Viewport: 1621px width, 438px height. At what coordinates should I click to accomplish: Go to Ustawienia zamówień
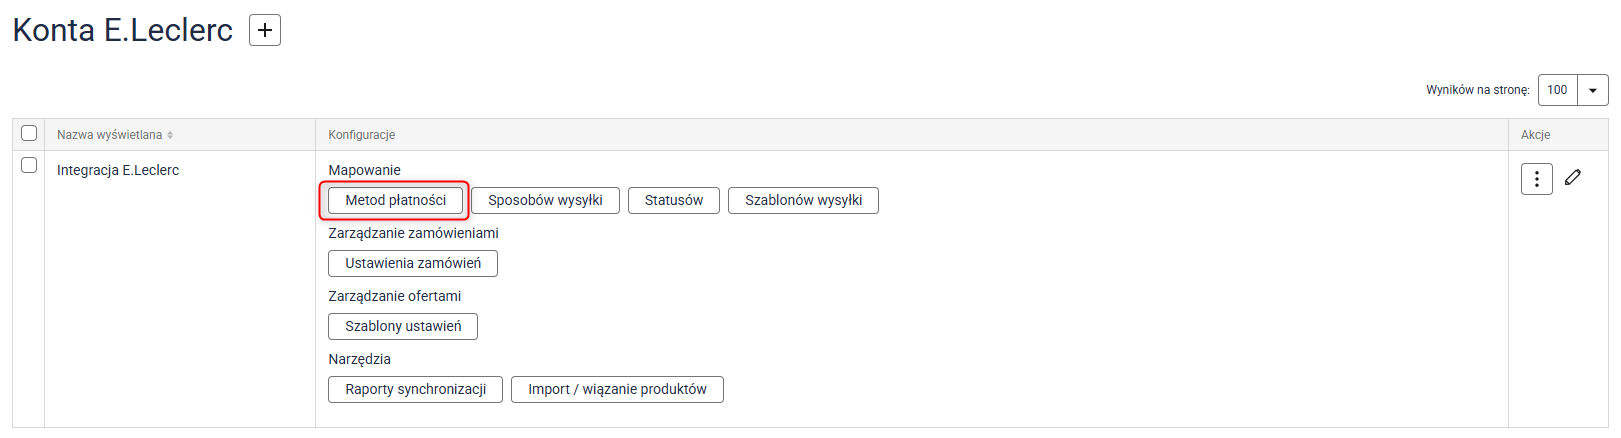pyautogui.click(x=413, y=263)
